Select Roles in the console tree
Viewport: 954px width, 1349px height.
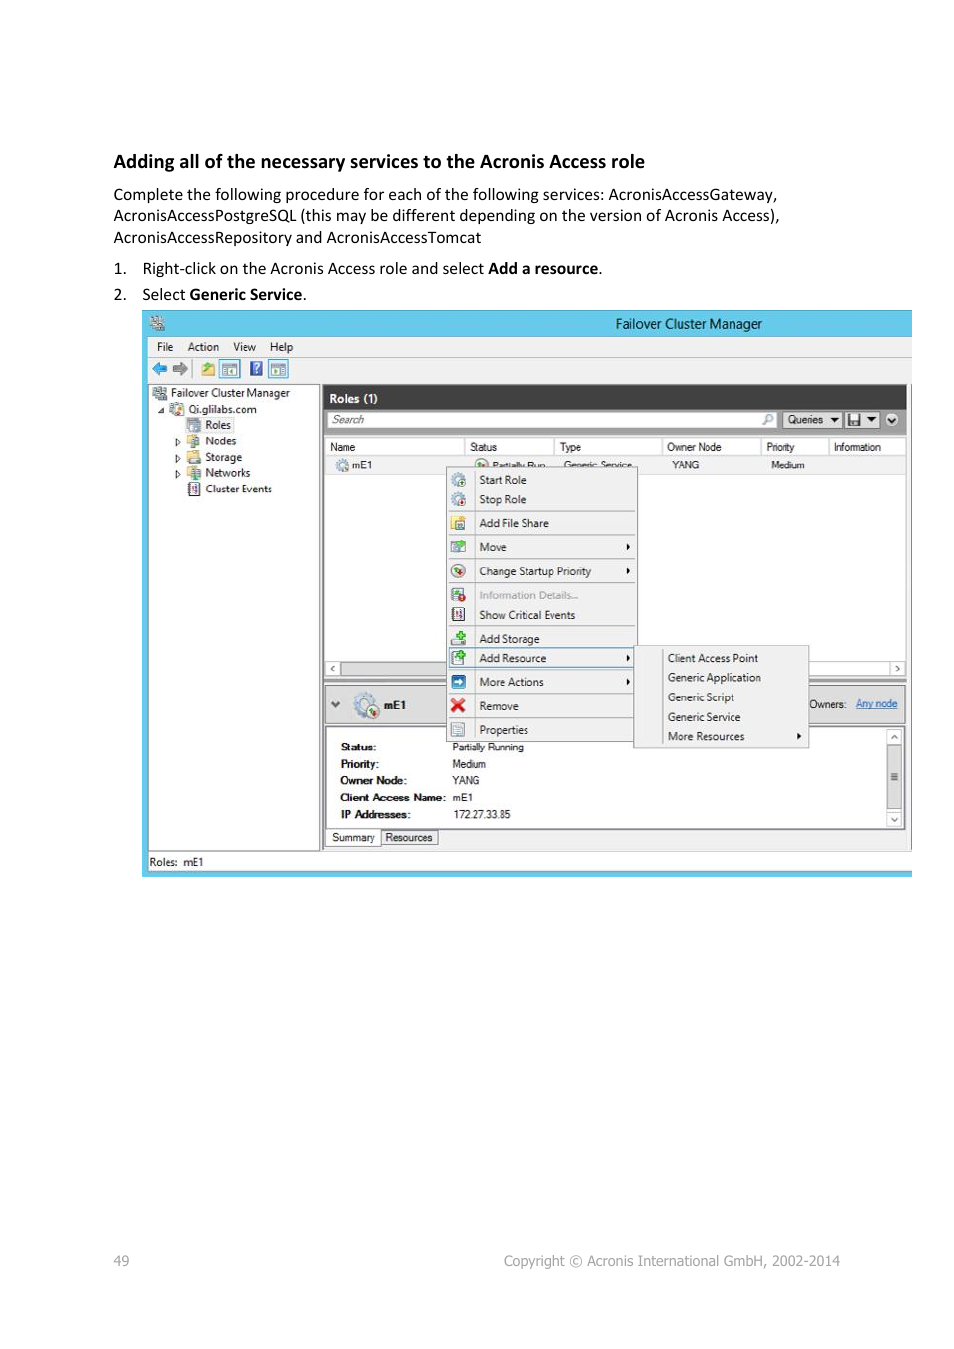(218, 425)
